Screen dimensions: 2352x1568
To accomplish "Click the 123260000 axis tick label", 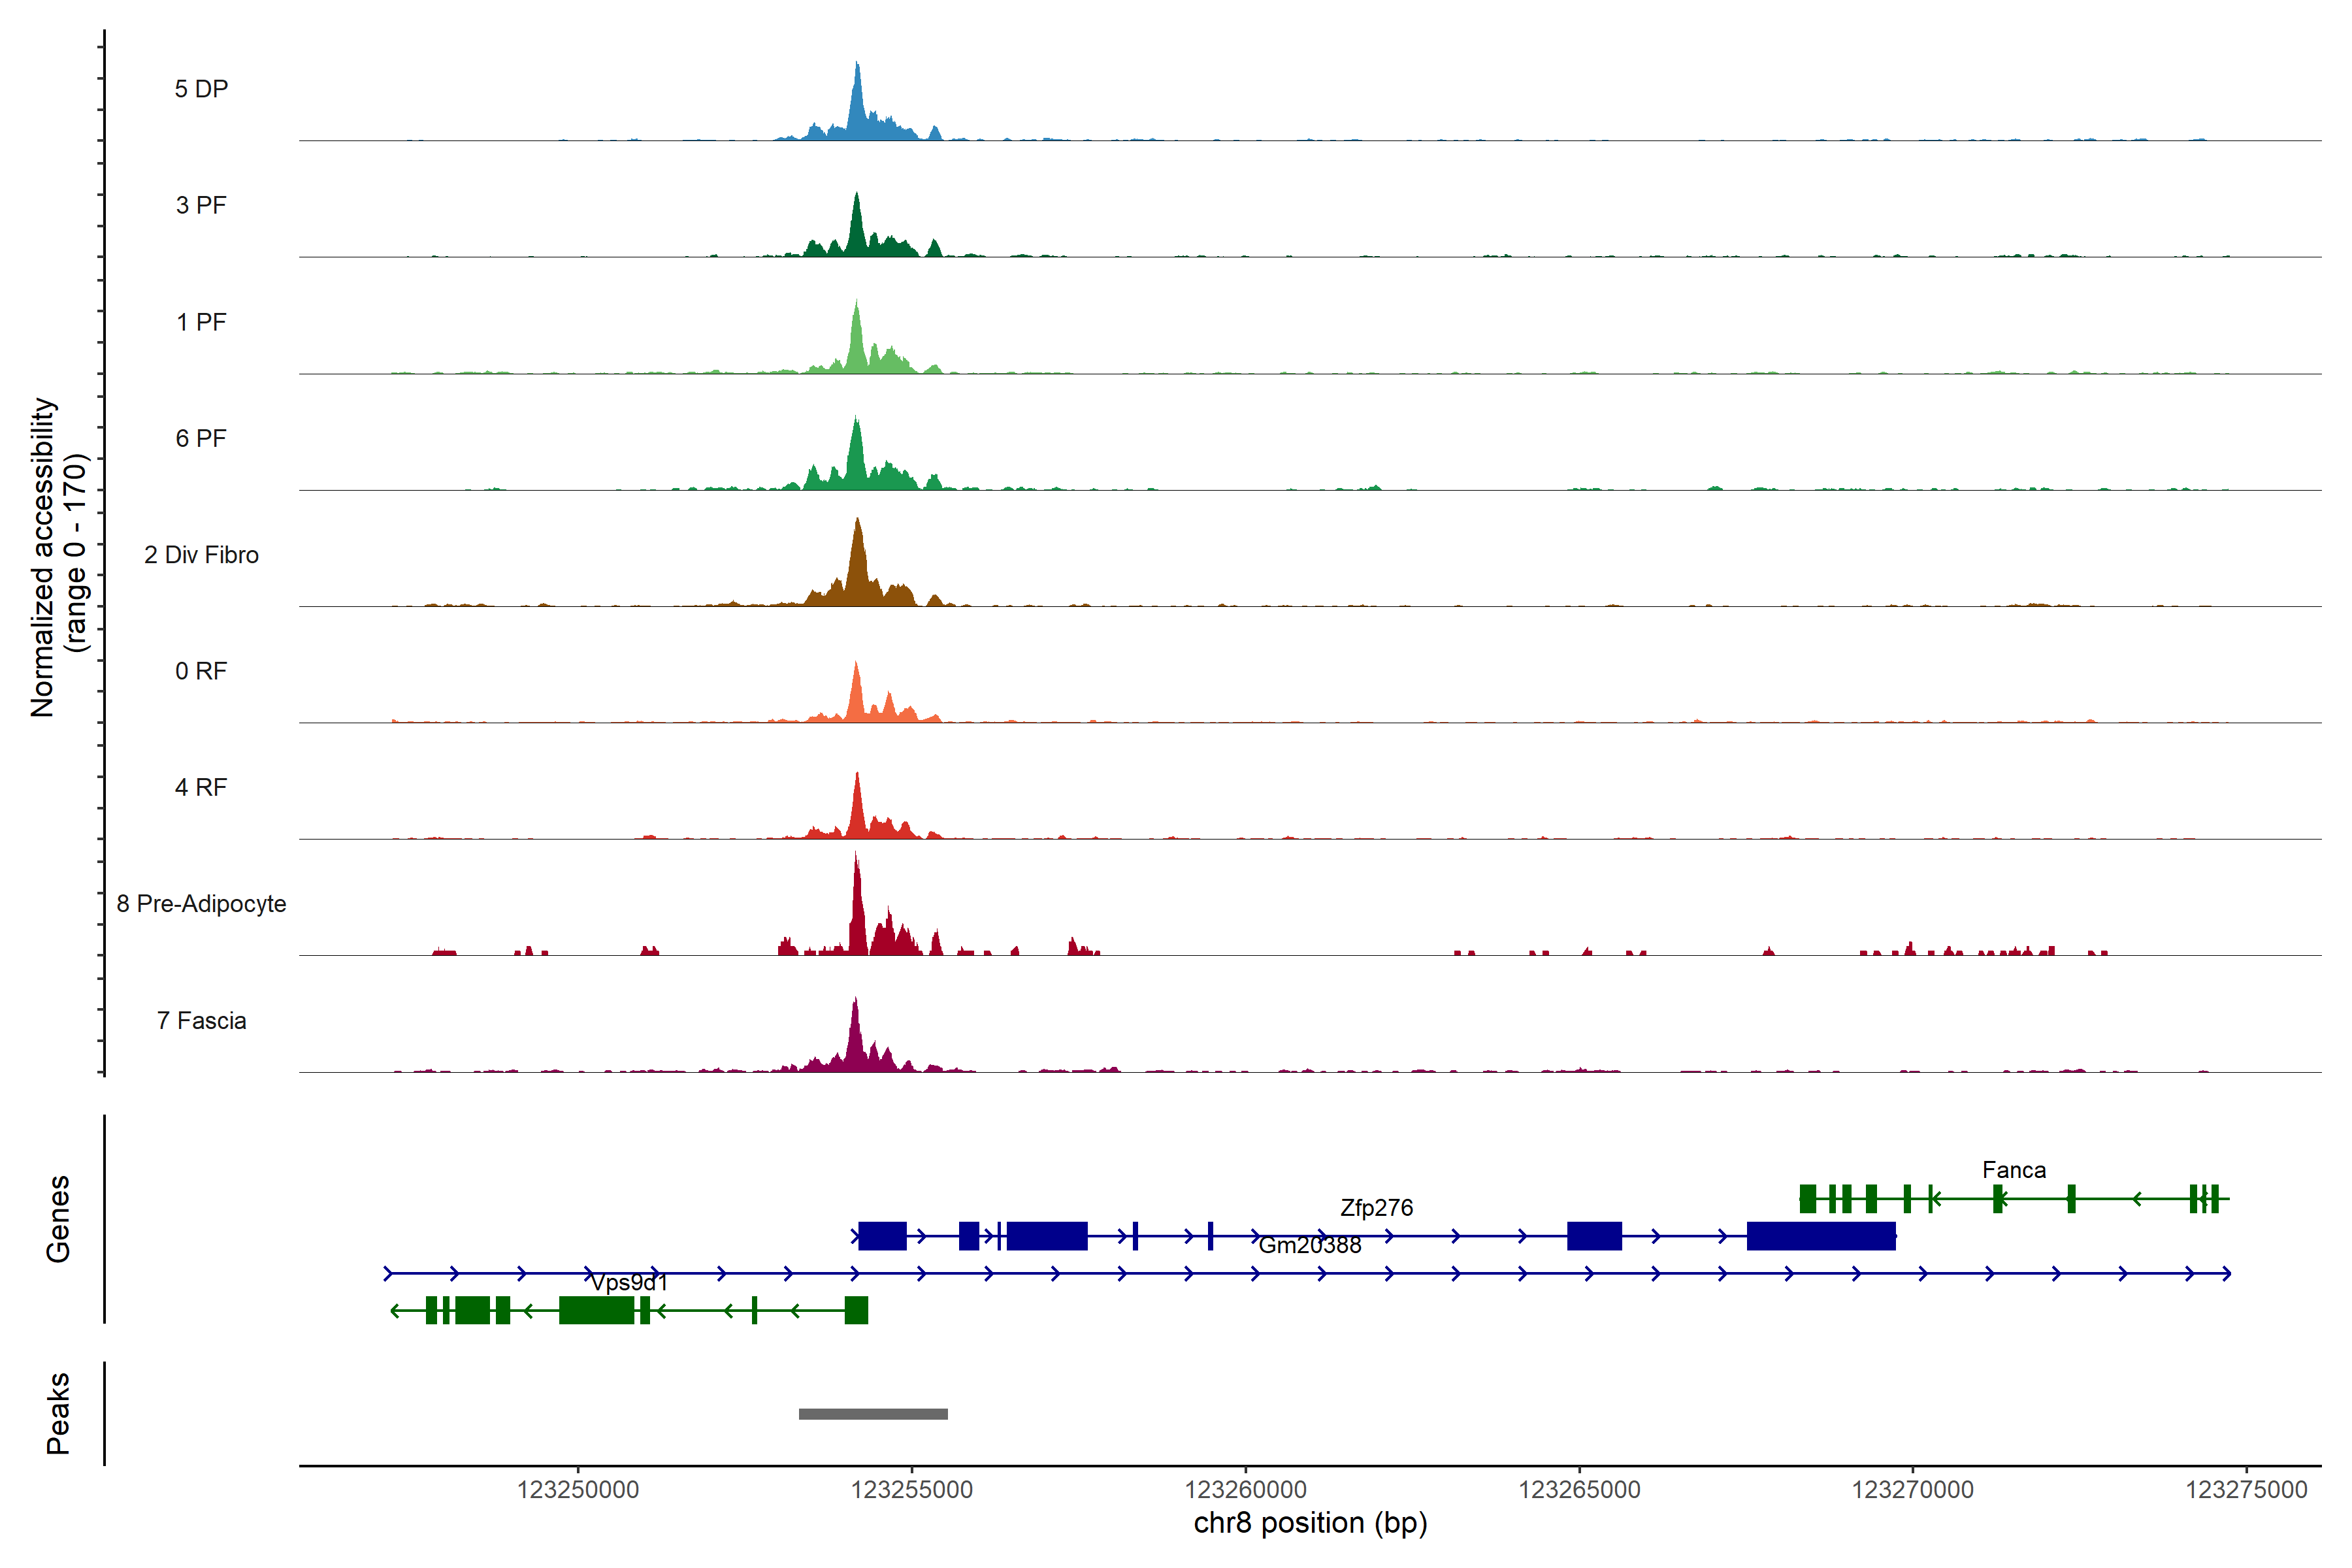I will pyautogui.click(x=1245, y=1490).
